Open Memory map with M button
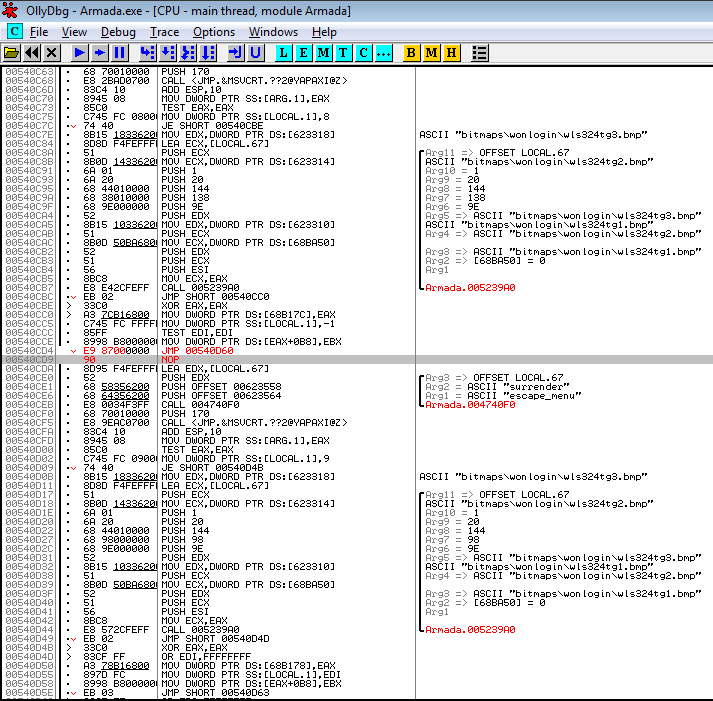Viewport: 713px width, 701px height. (x=323, y=52)
